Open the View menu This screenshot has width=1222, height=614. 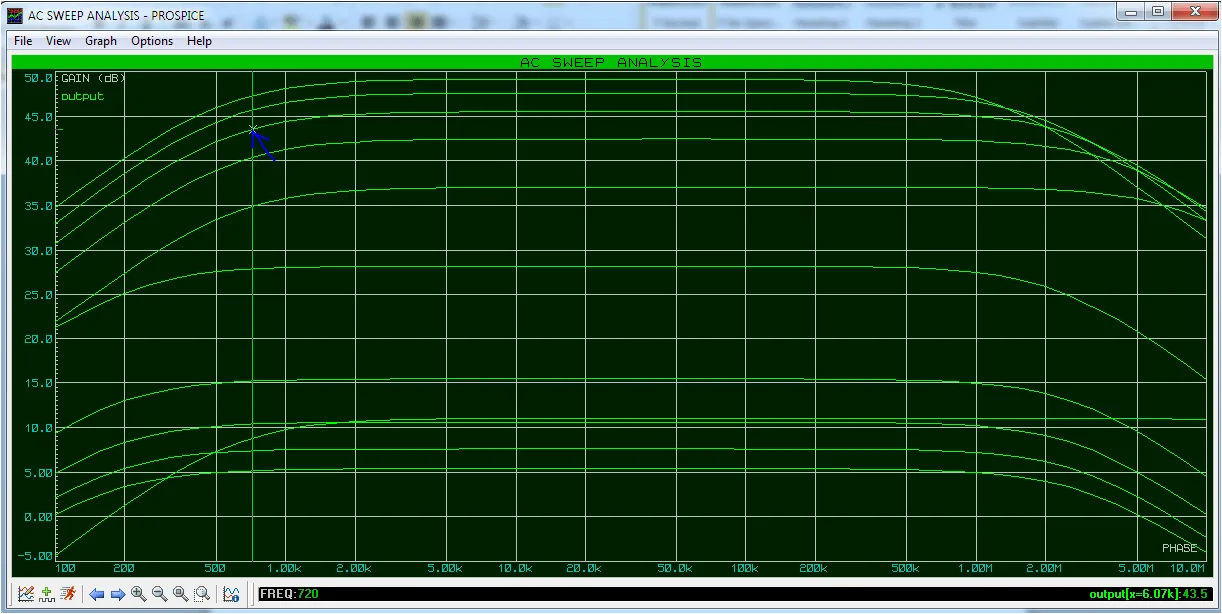point(58,41)
